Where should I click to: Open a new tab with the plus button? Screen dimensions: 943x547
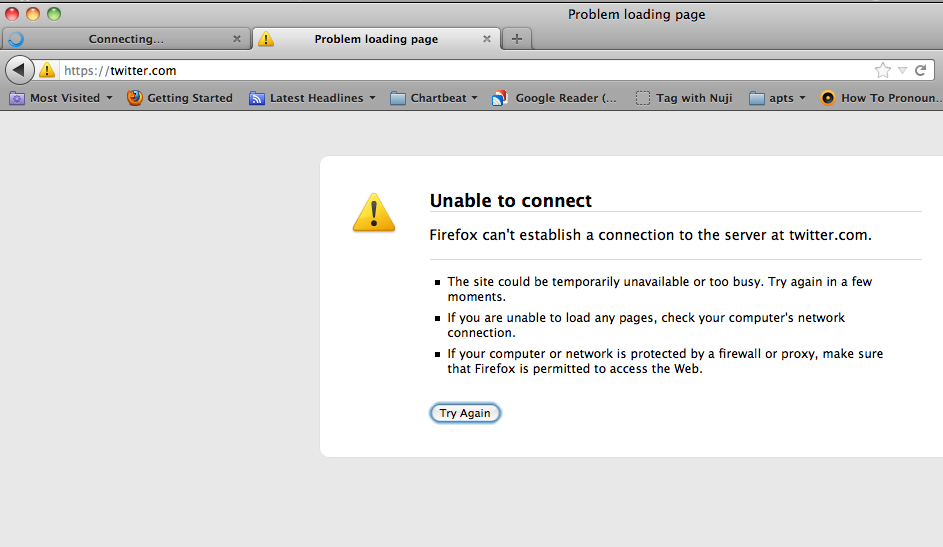click(x=517, y=39)
